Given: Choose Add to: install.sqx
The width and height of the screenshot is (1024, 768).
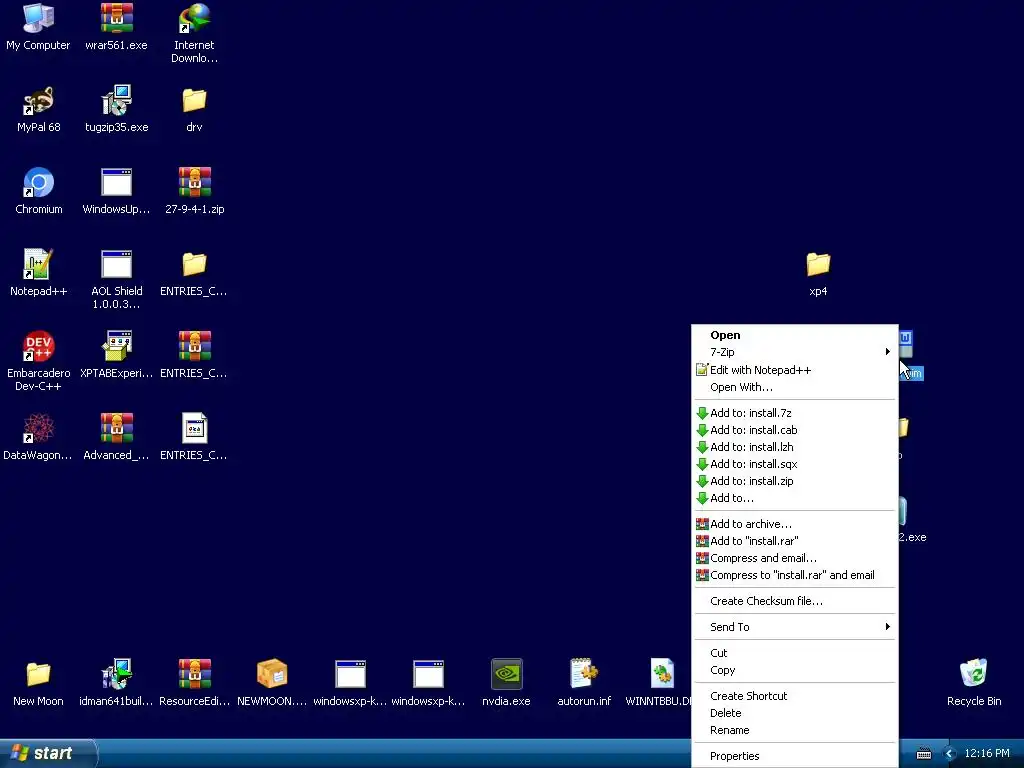Looking at the screenshot, I should [795, 464].
